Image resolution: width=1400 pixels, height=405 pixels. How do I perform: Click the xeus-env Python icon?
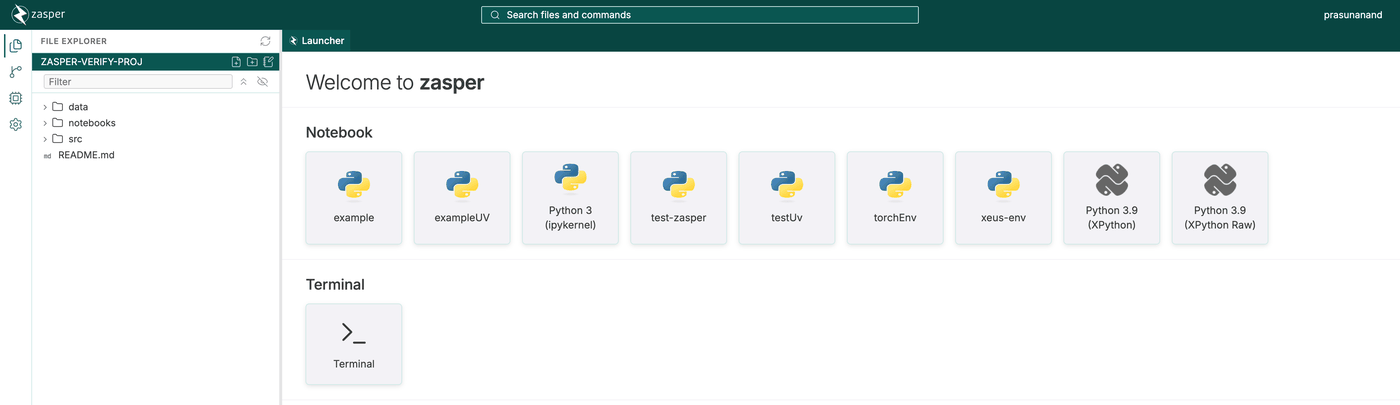[x=1003, y=187]
